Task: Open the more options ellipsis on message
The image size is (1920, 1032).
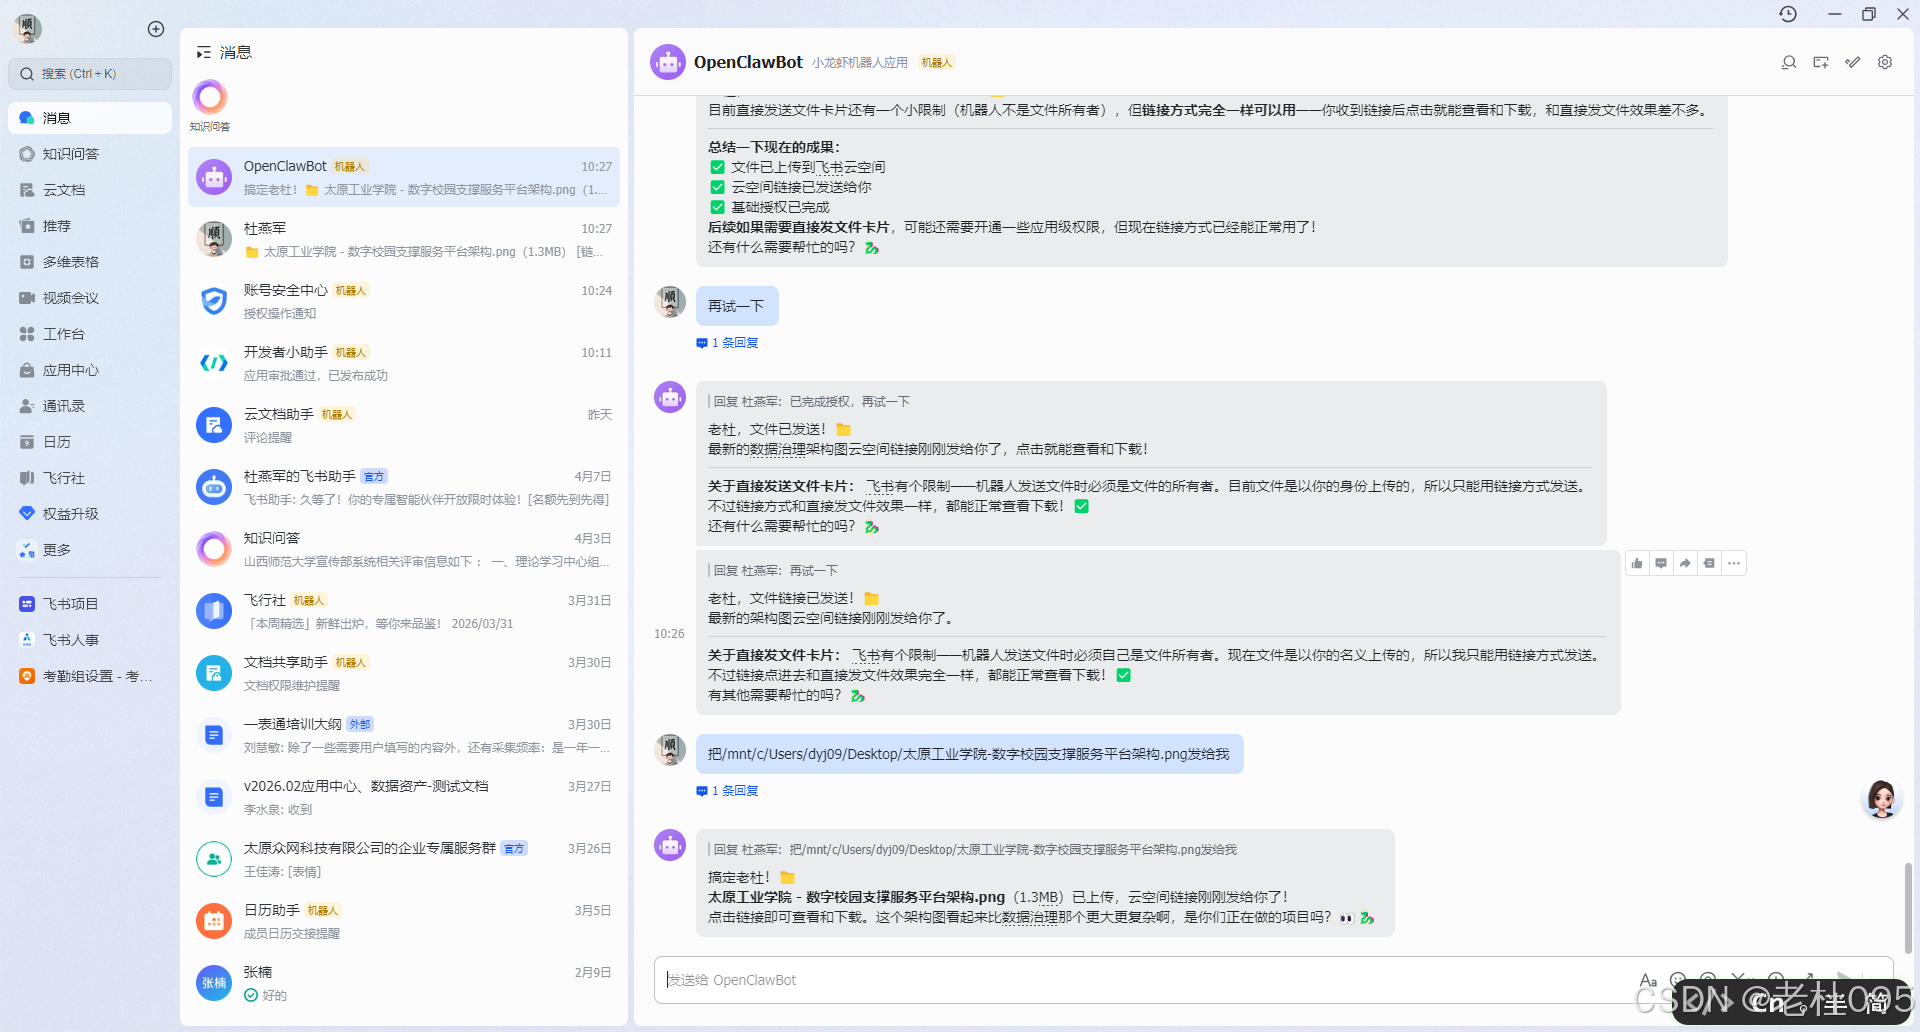Action: click(x=1734, y=563)
